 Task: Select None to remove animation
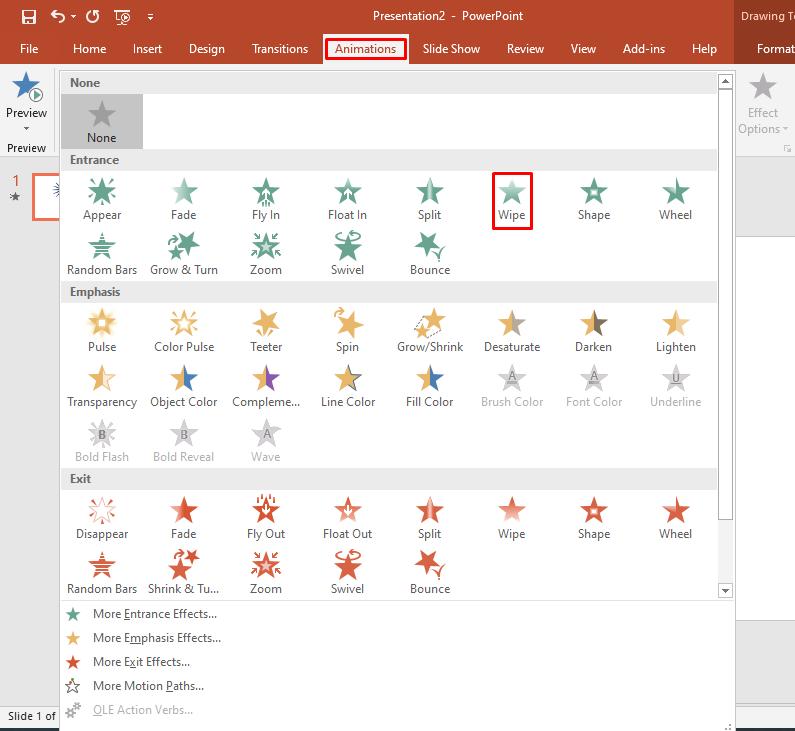tap(102, 122)
